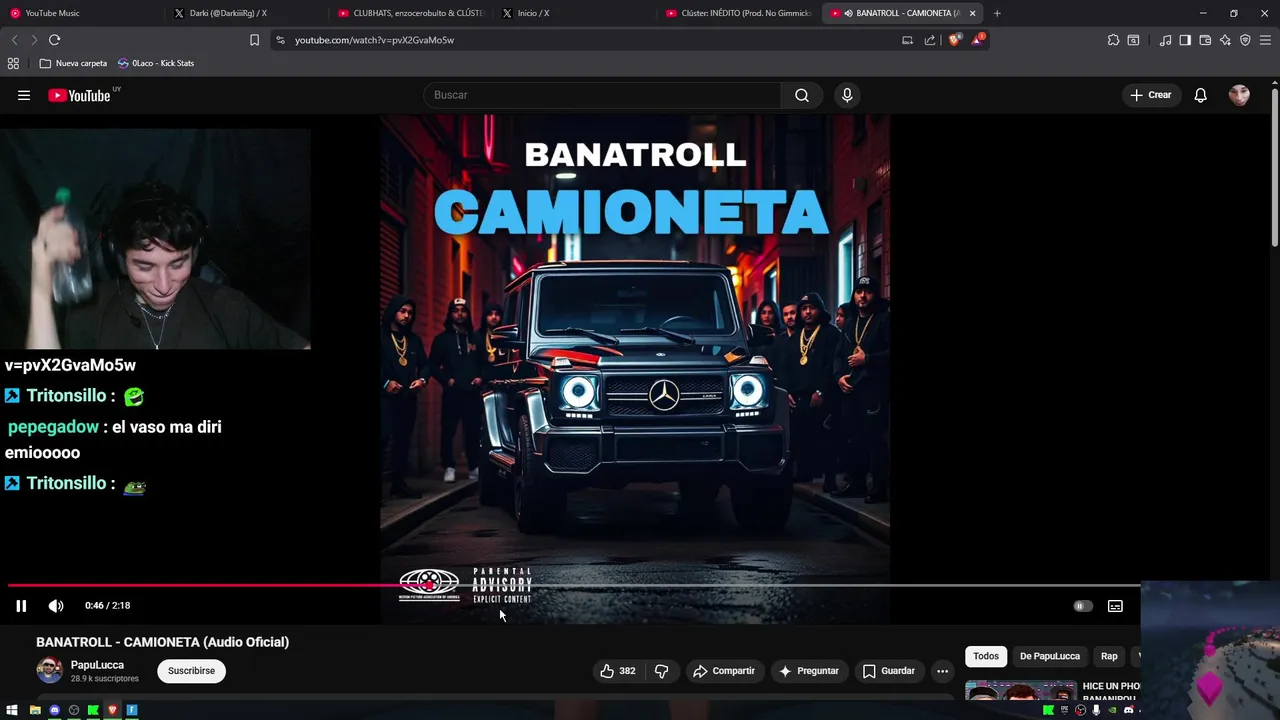Image resolution: width=1280 pixels, height=720 pixels.
Task: Reload the current page
Action: (54, 40)
